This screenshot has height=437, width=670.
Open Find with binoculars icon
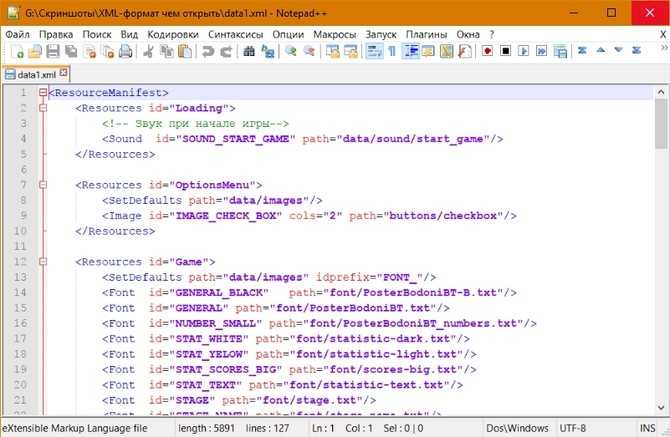pos(249,52)
